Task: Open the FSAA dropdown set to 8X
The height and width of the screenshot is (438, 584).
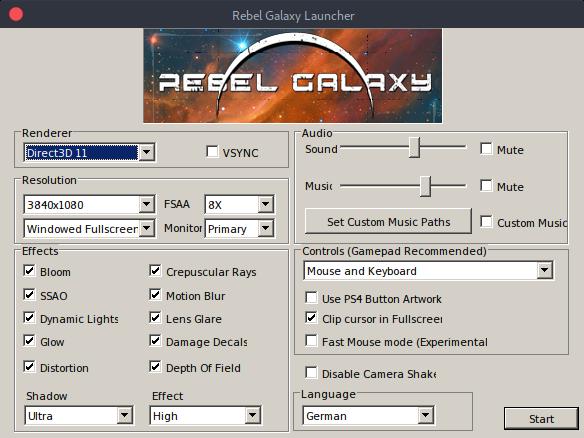Action: point(239,204)
